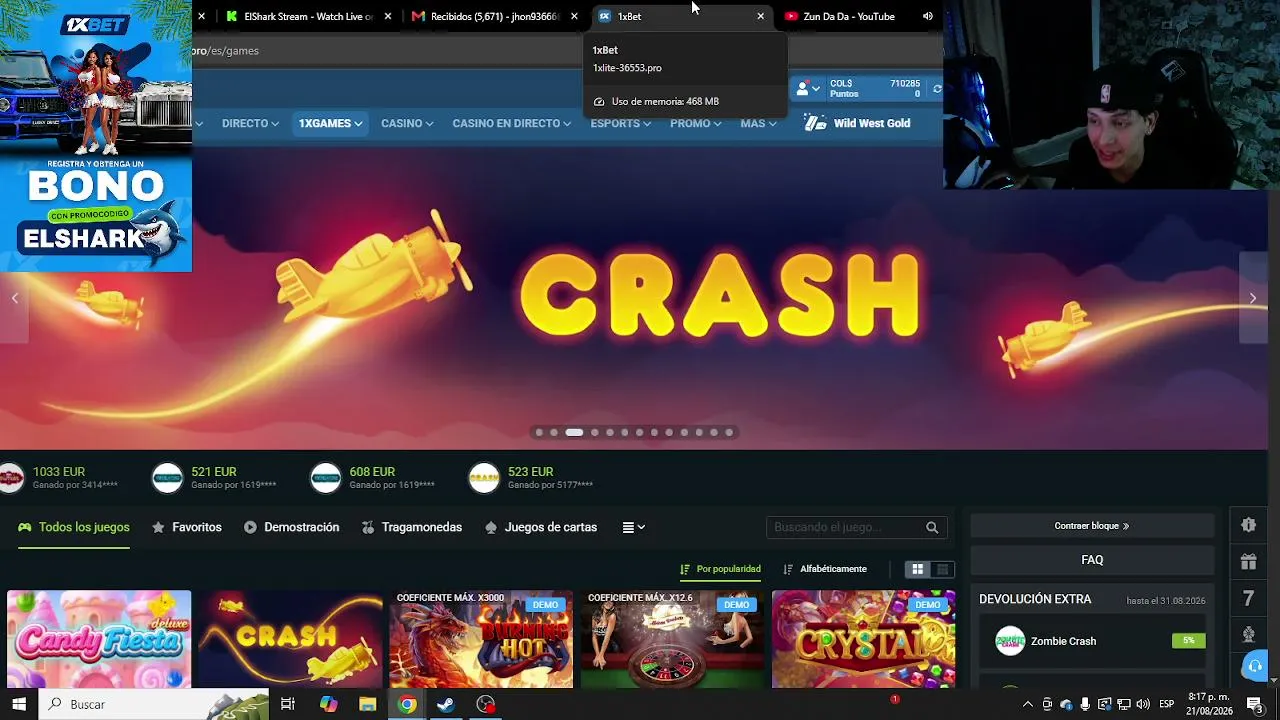The height and width of the screenshot is (720, 1280).
Task: Open the Windows Start menu
Action: tap(18, 704)
